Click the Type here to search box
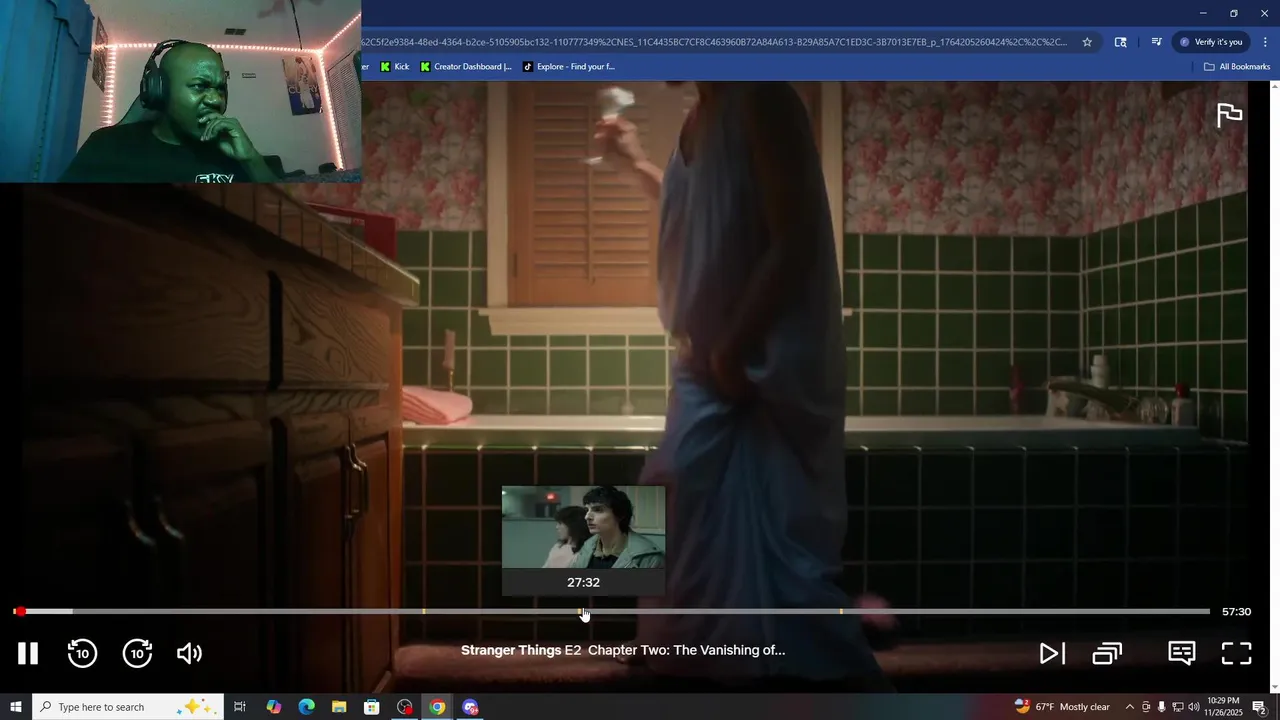The width and height of the screenshot is (1280, 720). point(128,707)
